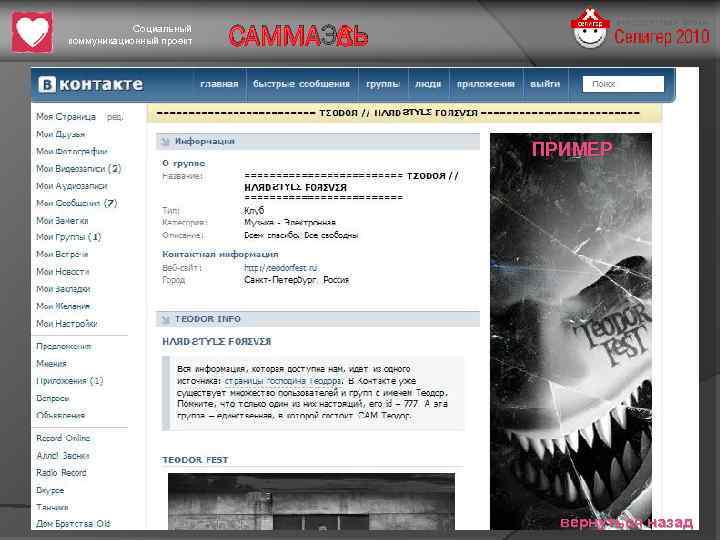720x540 pixels.
Task: Click the HARDSTYLE FOREVER subheading
Action: click(217, 342)
